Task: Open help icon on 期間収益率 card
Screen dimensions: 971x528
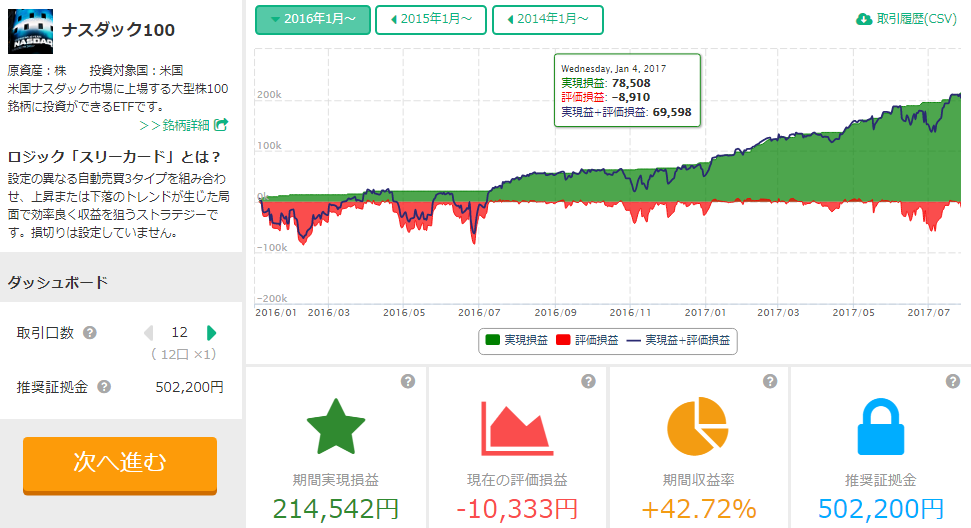Action: point(770,381)
